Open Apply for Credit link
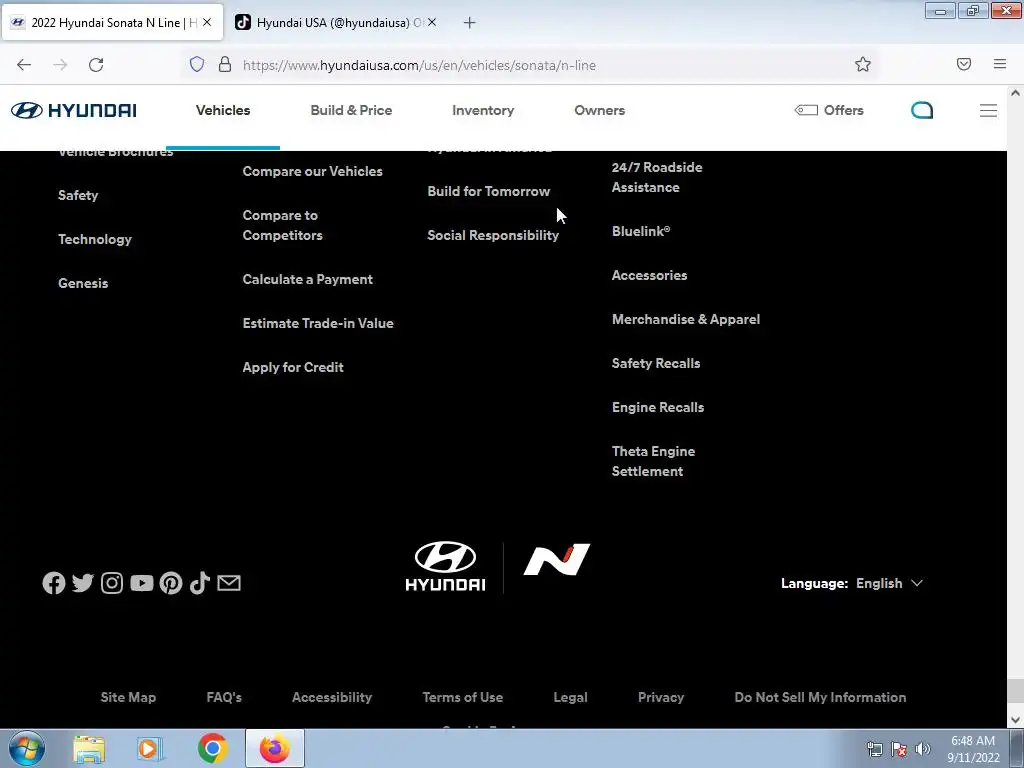This screenshot has width=1024, height=768. pyautogui.click(x=293, y=368)
